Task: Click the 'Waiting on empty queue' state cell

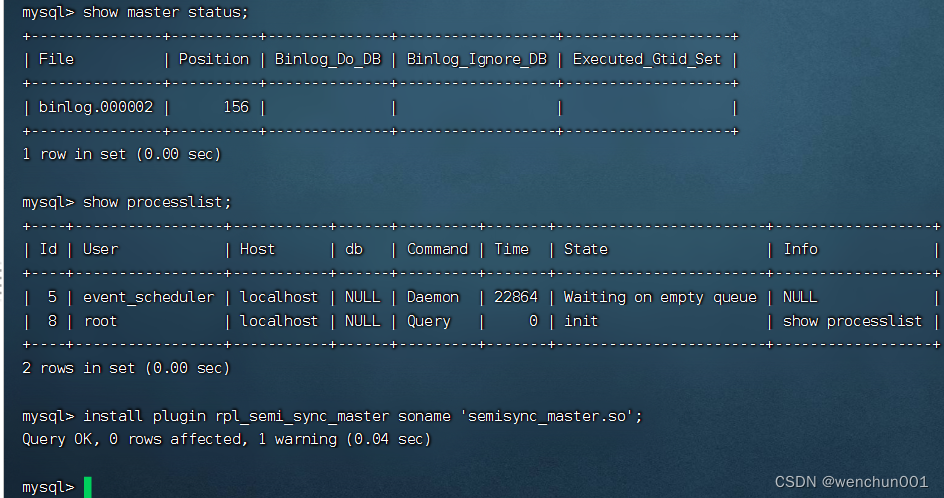Action: coord(660,297)
